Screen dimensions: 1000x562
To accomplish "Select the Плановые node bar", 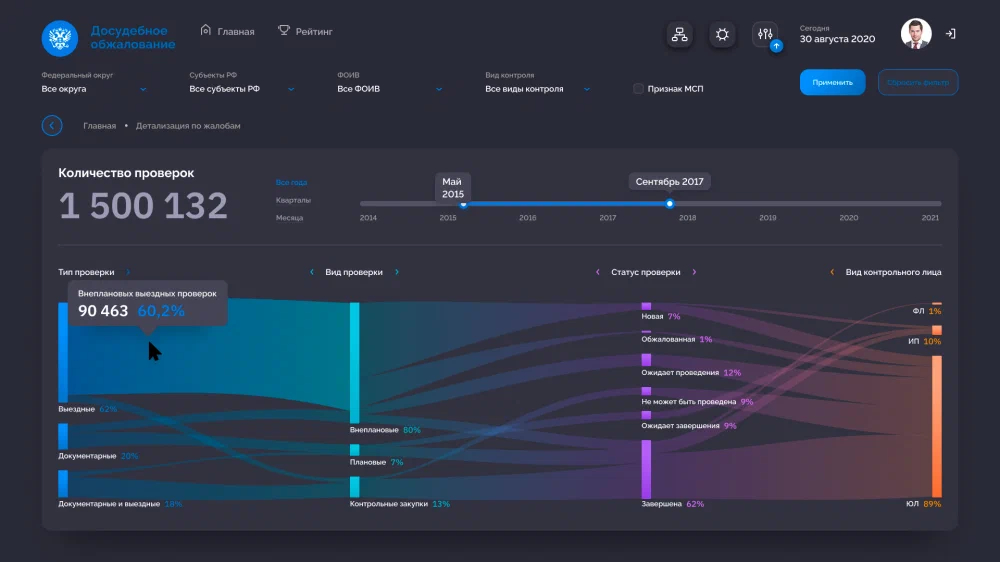I will 355,450.
